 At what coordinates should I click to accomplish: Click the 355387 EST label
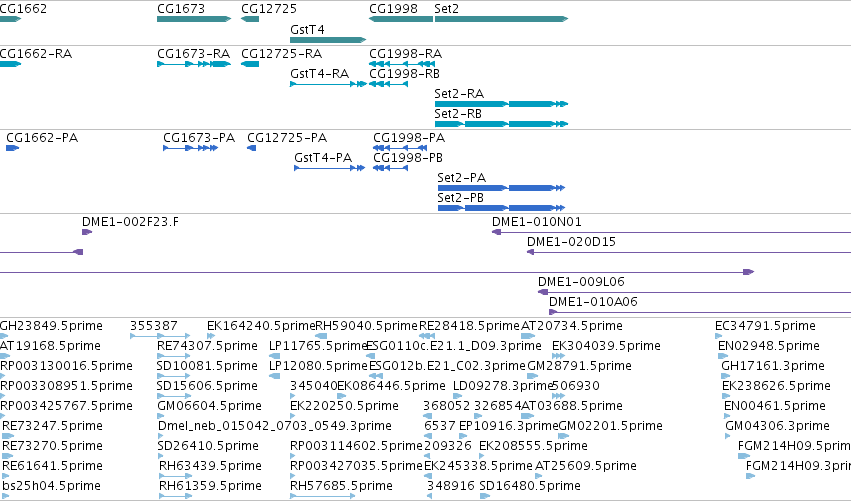[x=154, y=326]
